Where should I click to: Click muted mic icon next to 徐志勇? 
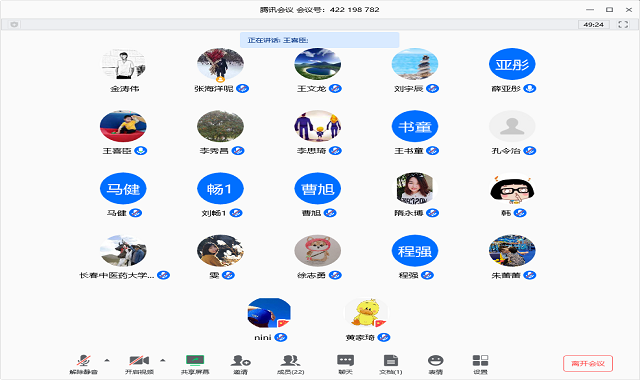pos(336,275)
